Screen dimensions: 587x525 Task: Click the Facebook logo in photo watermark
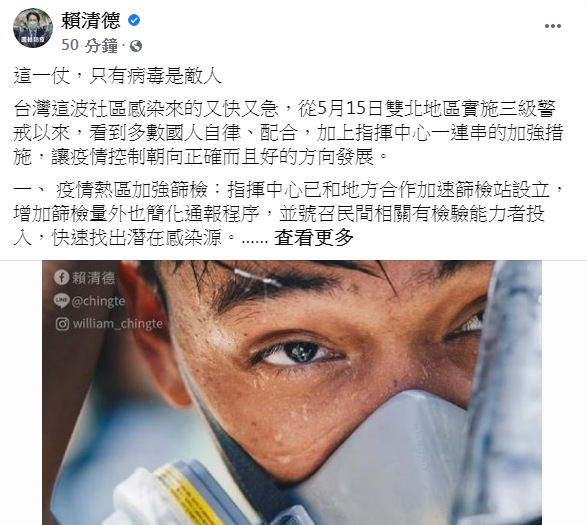[61, 277]
